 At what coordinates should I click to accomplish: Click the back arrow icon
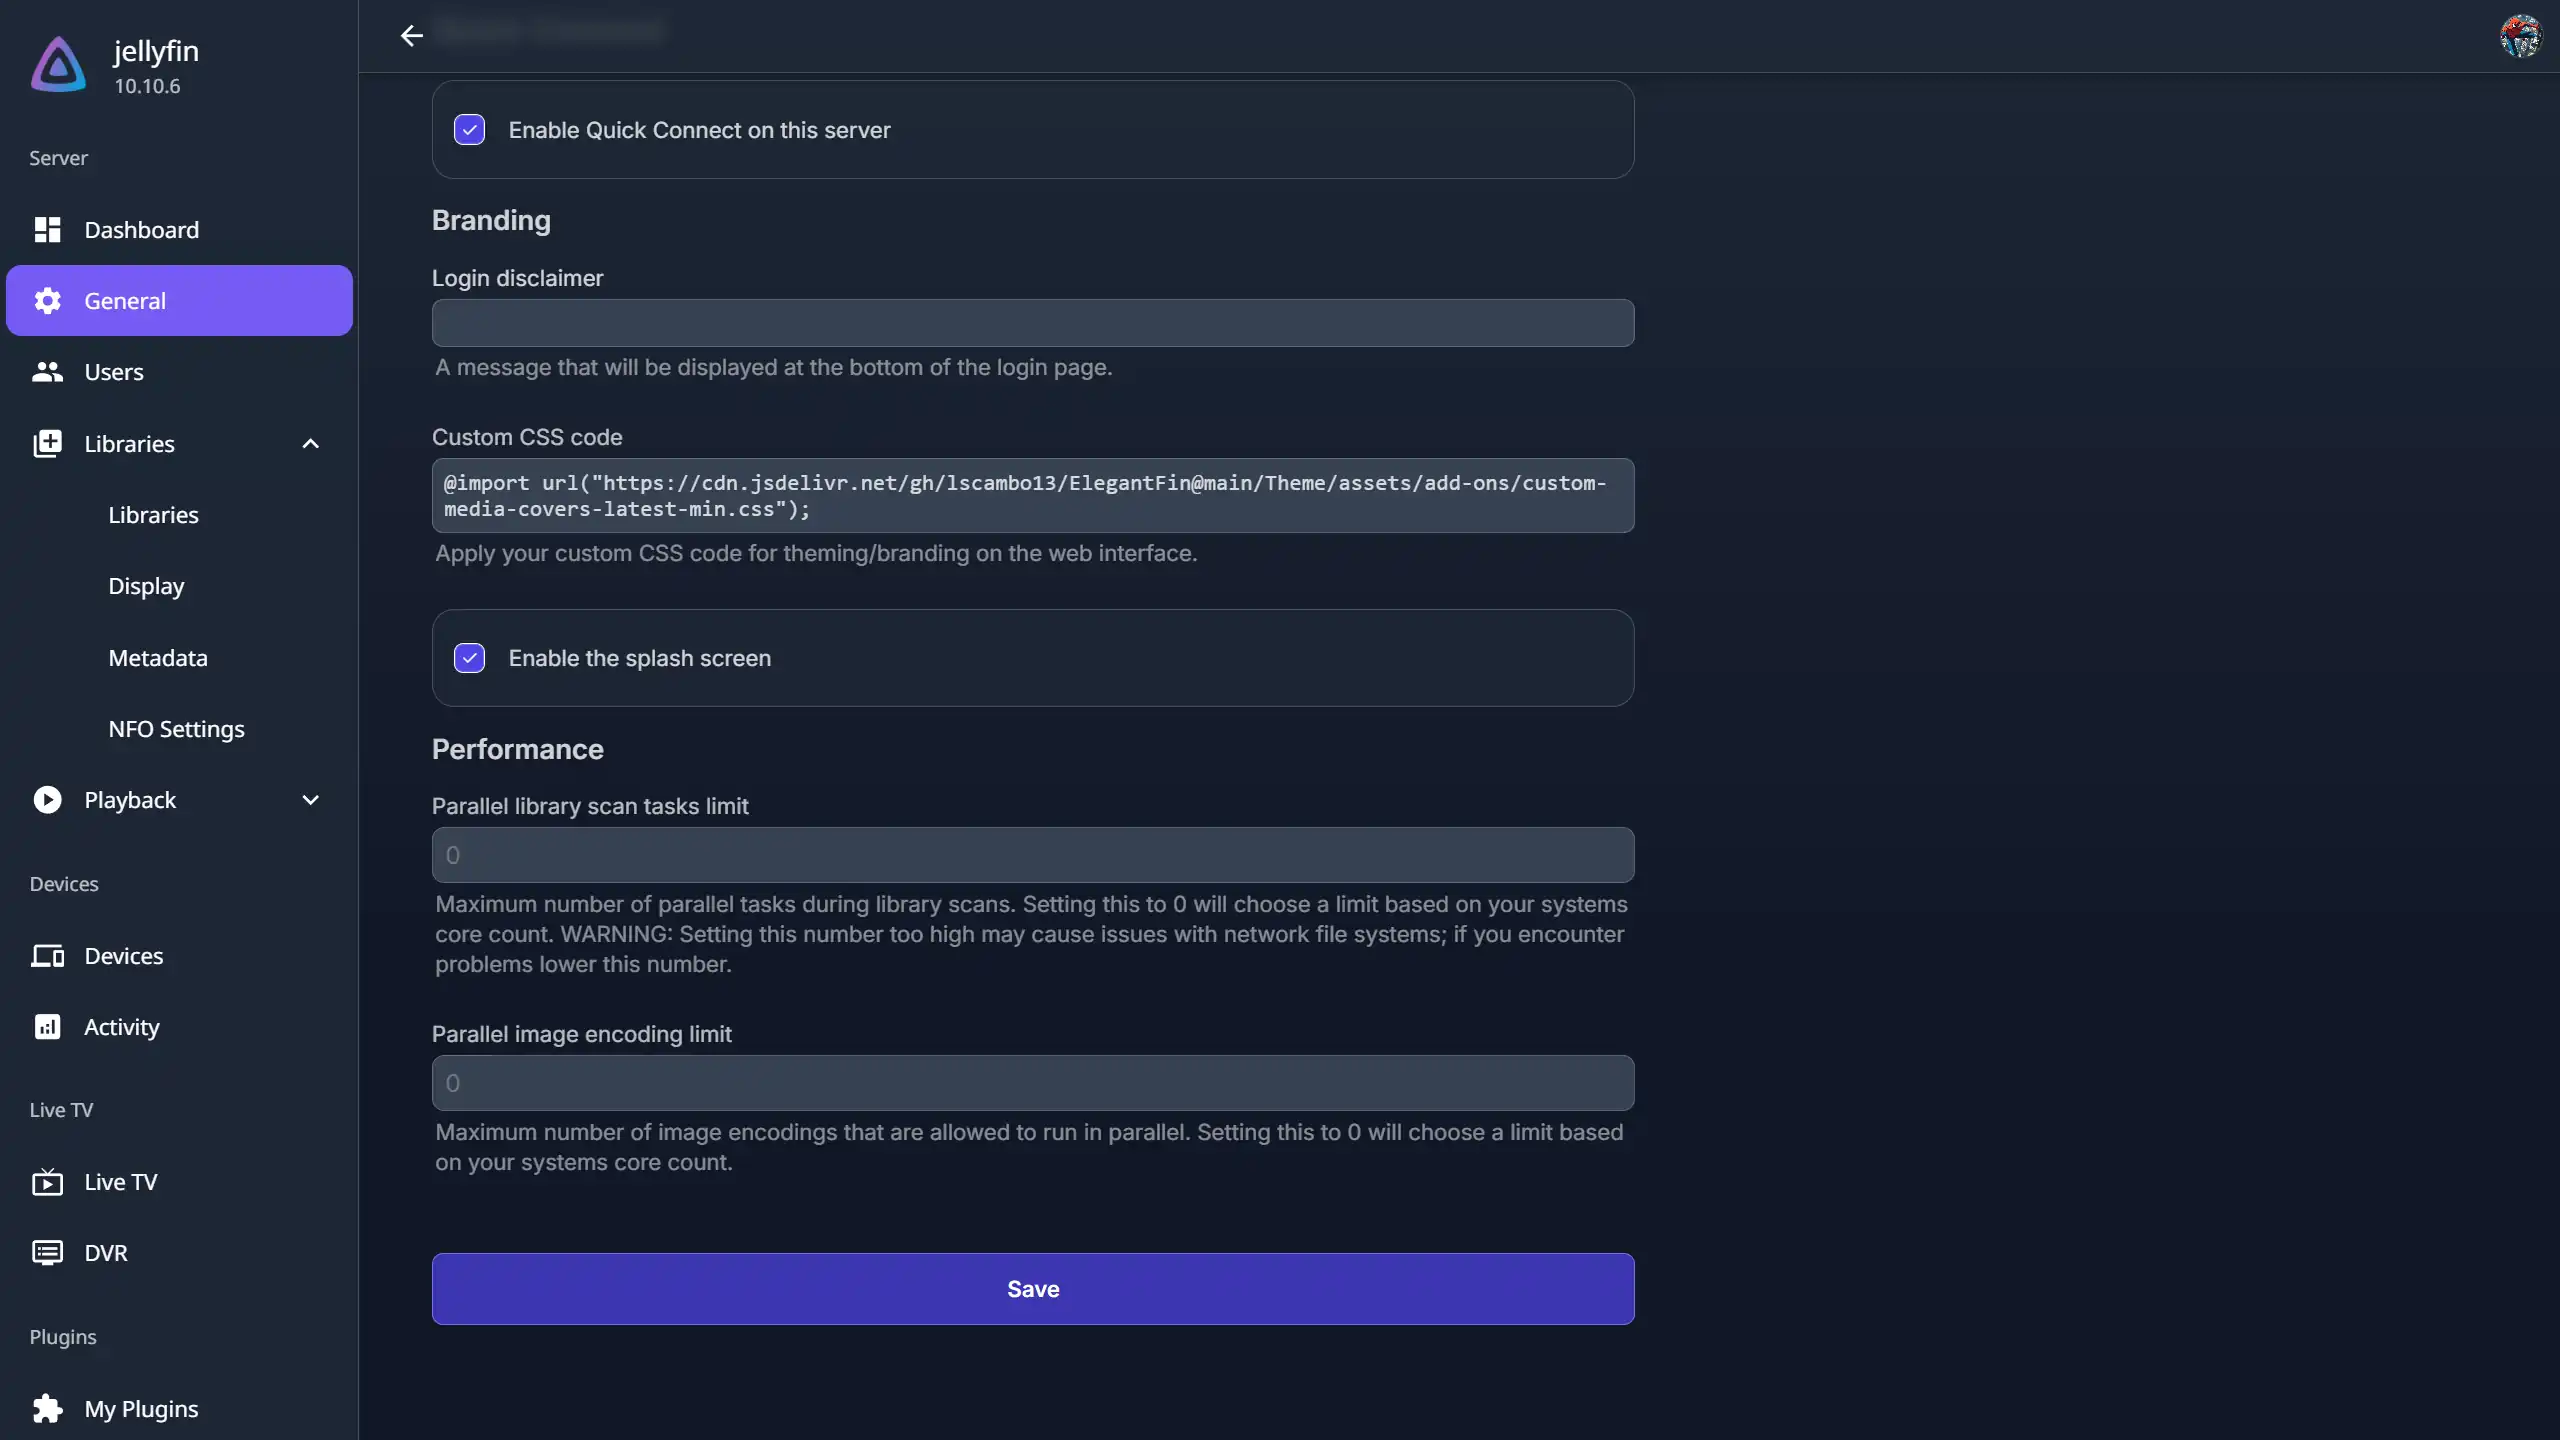[411, 36]
